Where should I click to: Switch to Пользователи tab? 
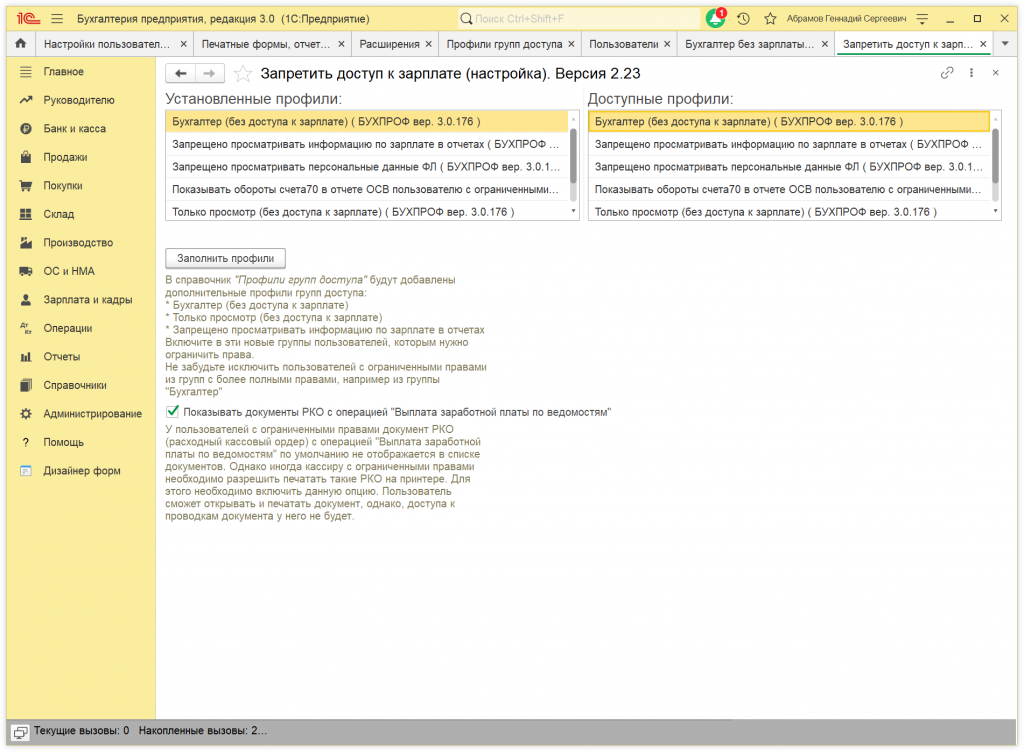(x=624, y=44)
